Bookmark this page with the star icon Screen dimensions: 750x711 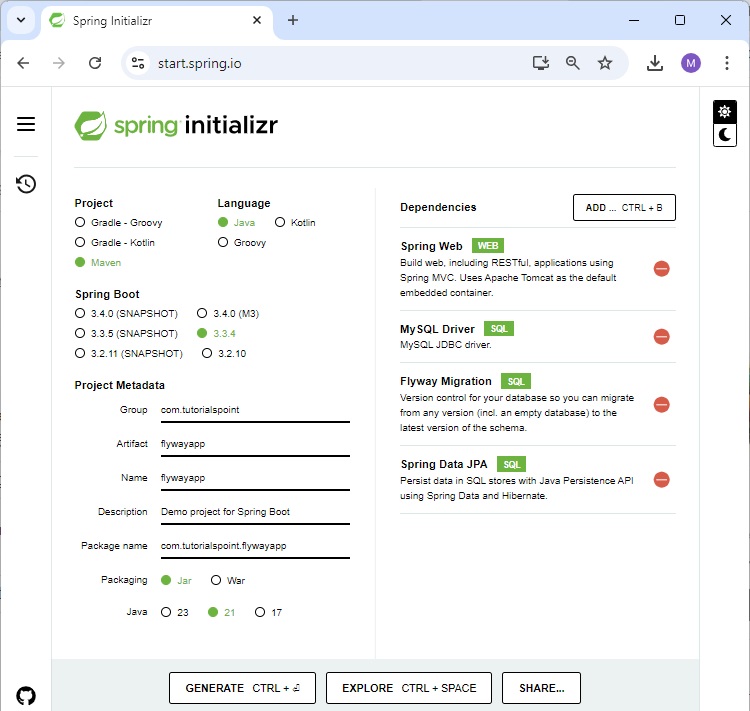pyautogui.click(x=605, y=63)
